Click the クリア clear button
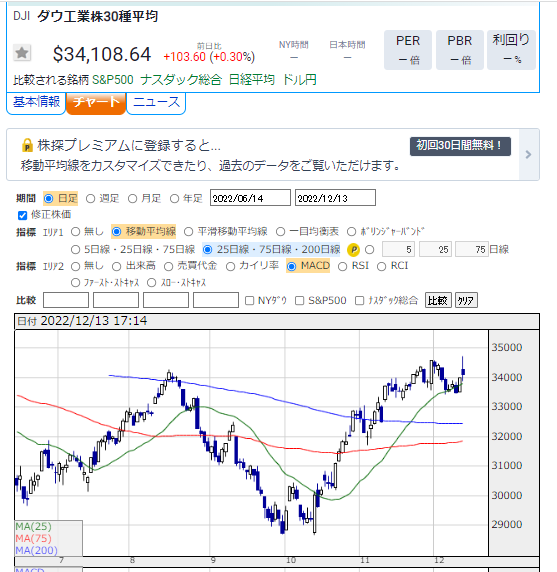Image resolution: width=557 pixels, height=572 pixels. pos(466,300)
